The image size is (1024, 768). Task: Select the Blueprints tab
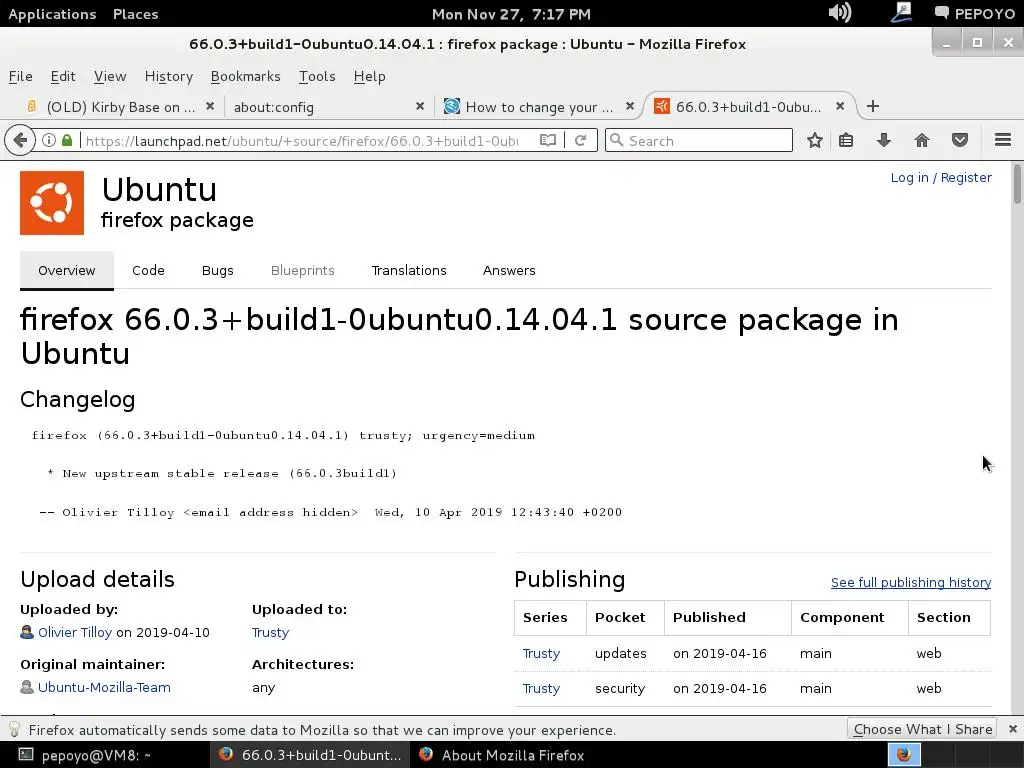click(x=302, y=270)
